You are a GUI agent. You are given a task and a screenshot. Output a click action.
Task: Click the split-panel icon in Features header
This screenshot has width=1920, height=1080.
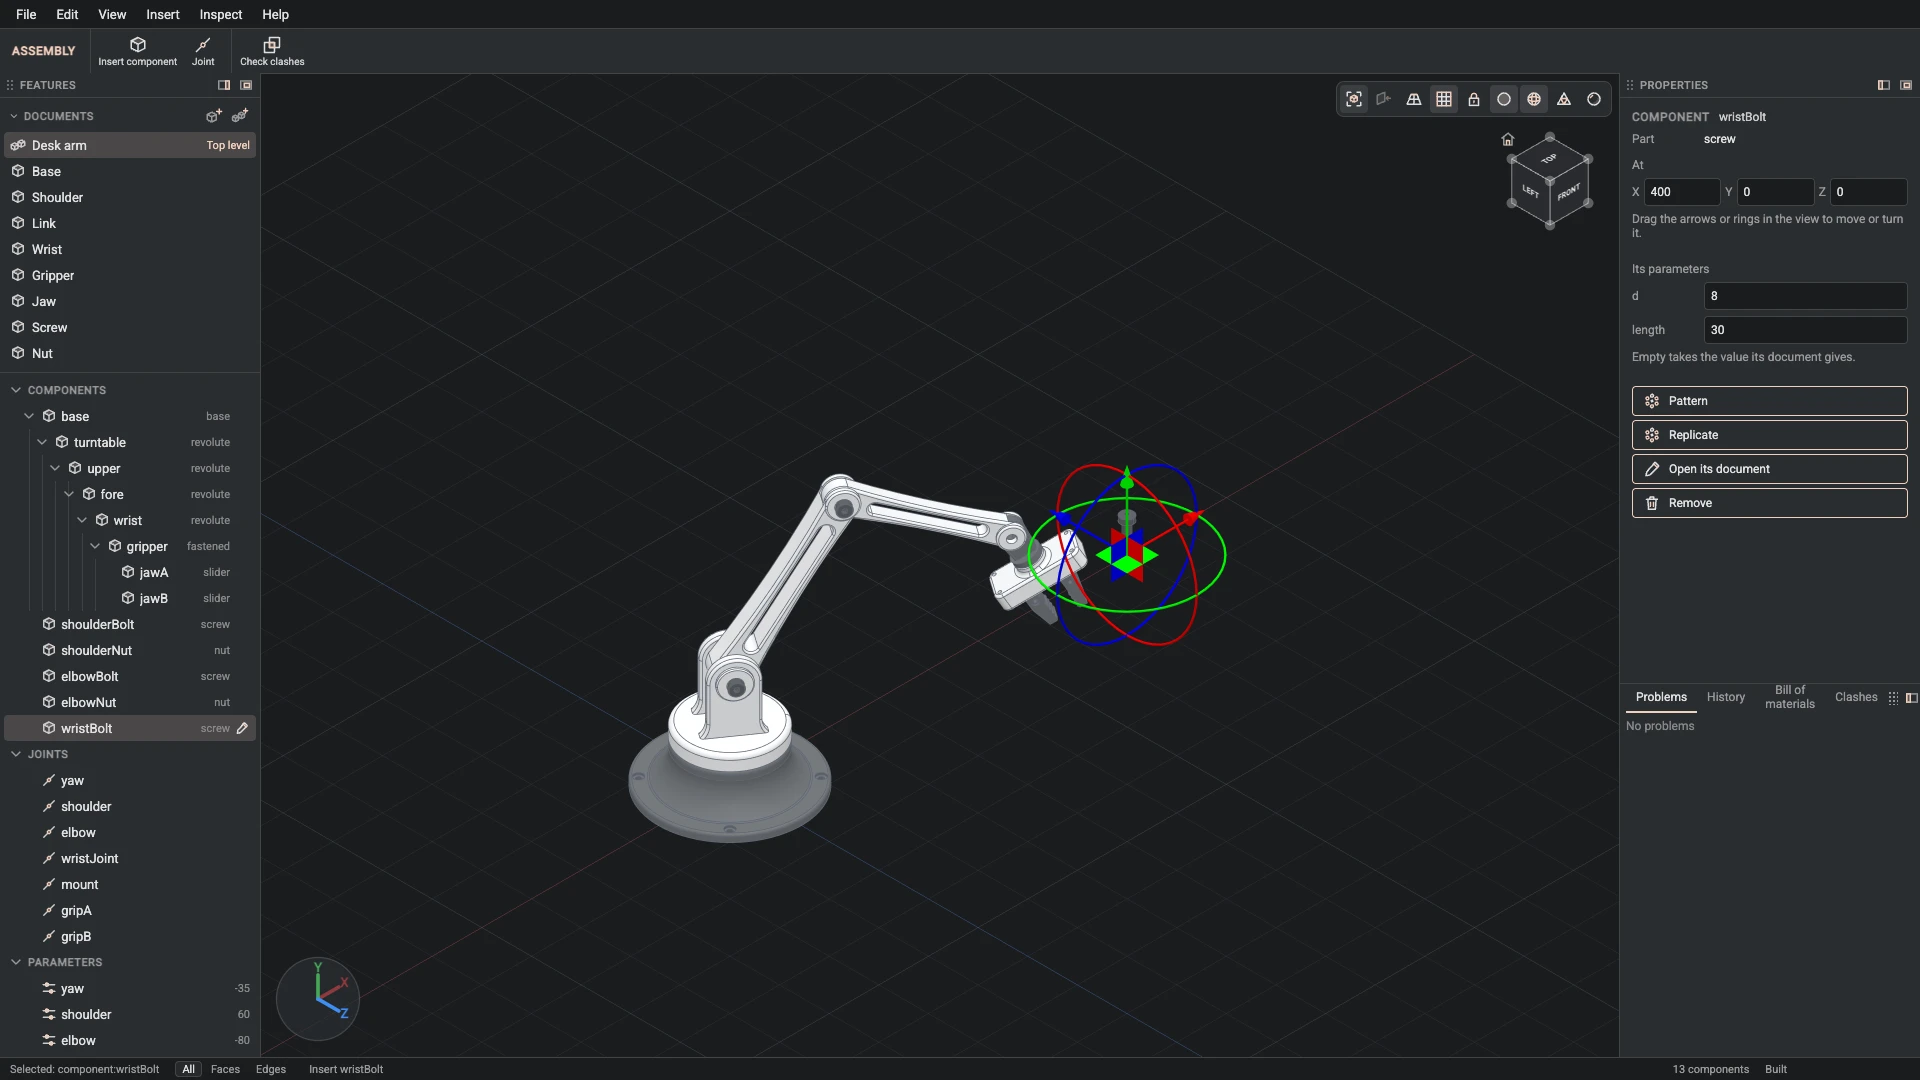(224, 85)
